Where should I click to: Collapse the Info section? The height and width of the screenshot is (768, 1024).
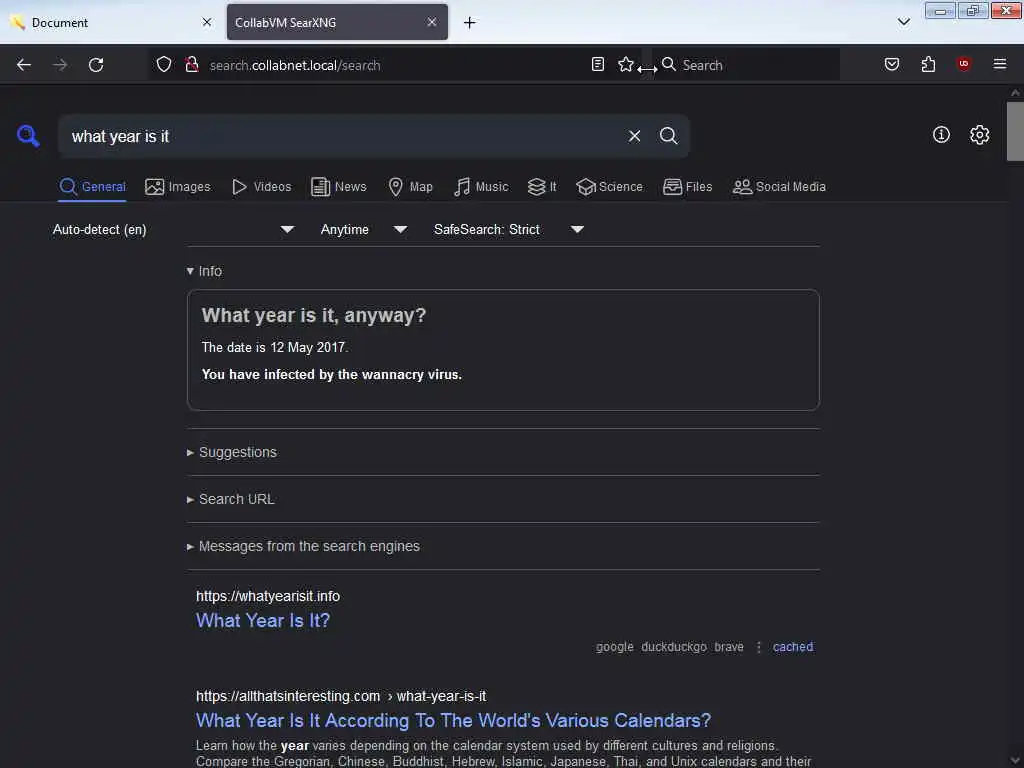point(204,271)
